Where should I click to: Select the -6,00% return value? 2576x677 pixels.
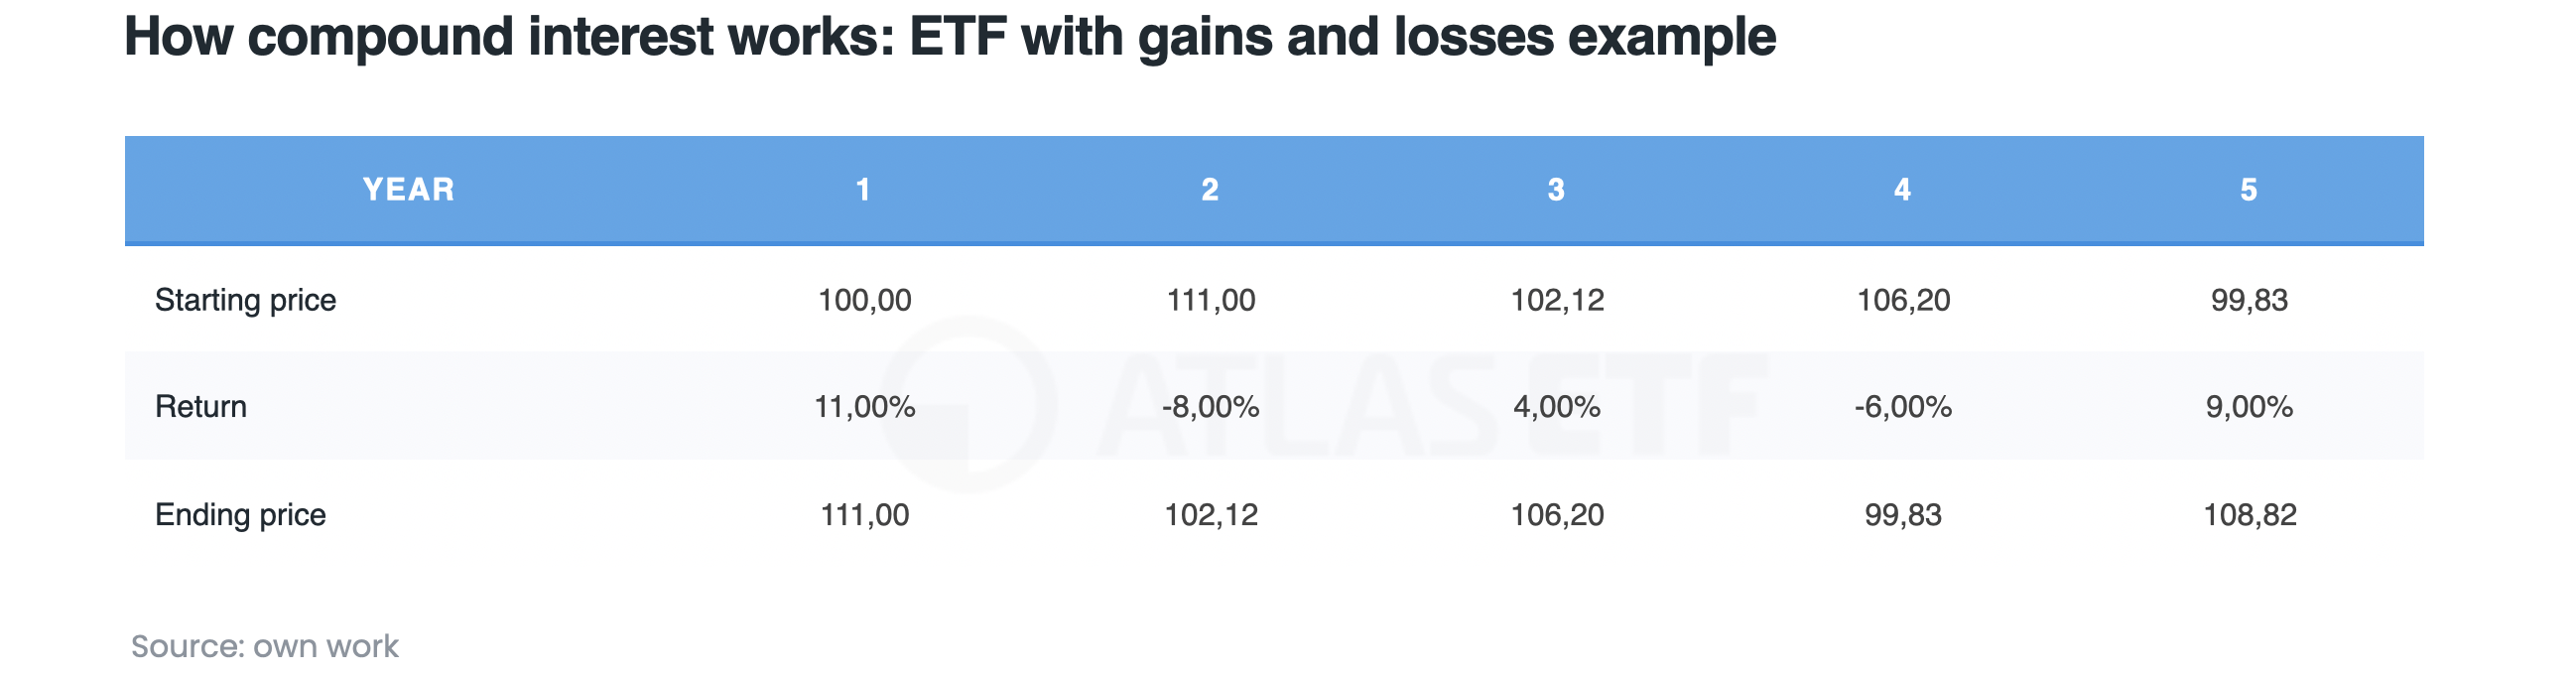coord(1902,406)
